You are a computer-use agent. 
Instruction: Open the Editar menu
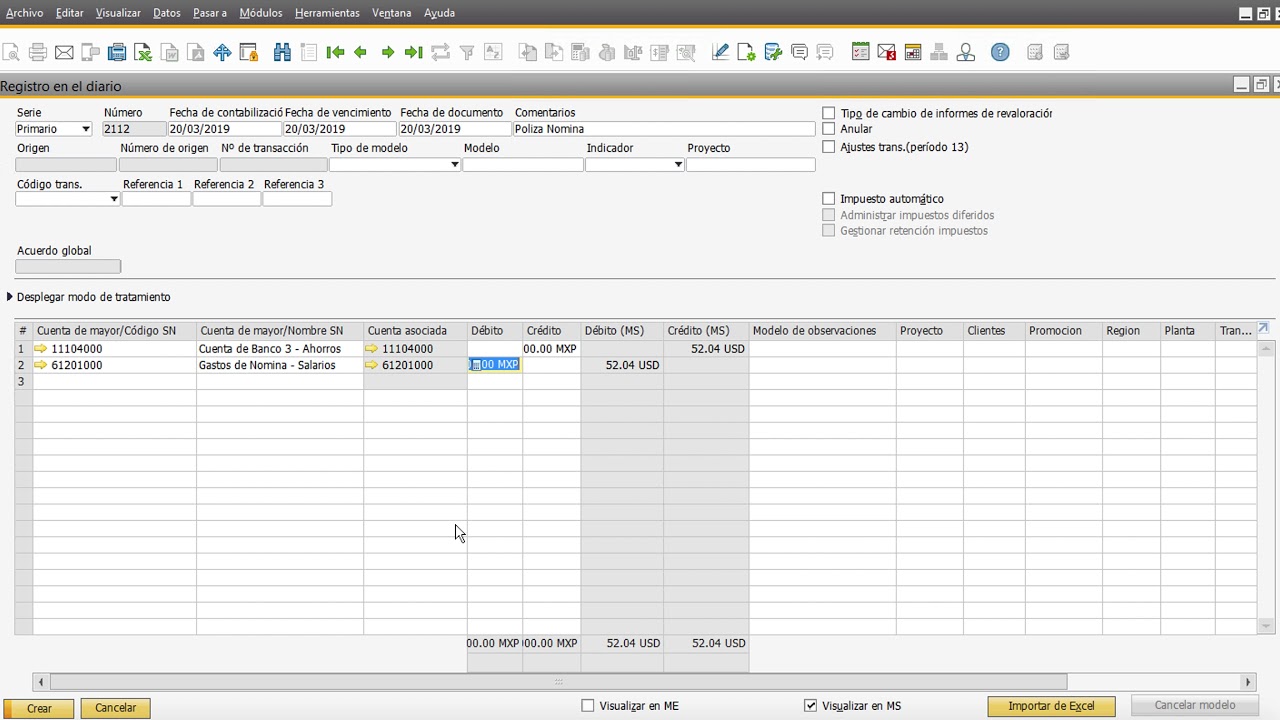70,13
